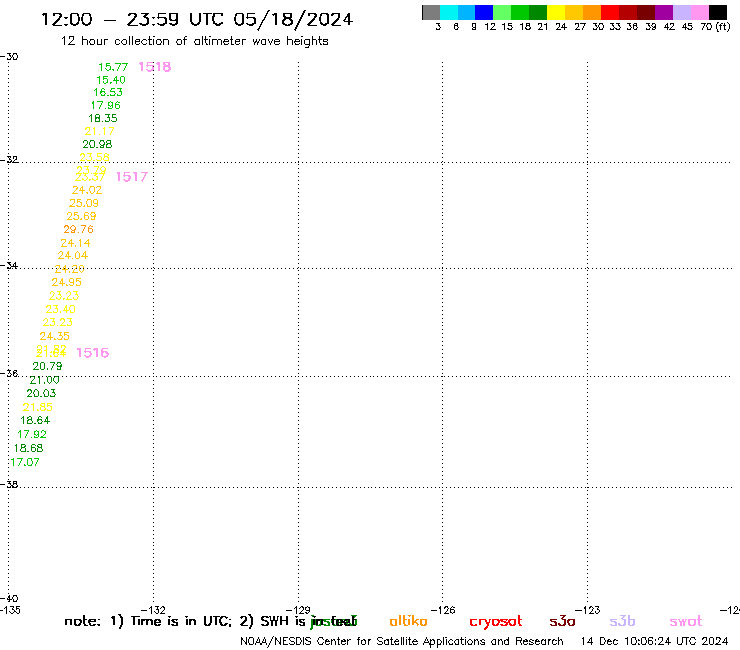Click the red 'cryosat' satellite legend label

tap(496, 621)
